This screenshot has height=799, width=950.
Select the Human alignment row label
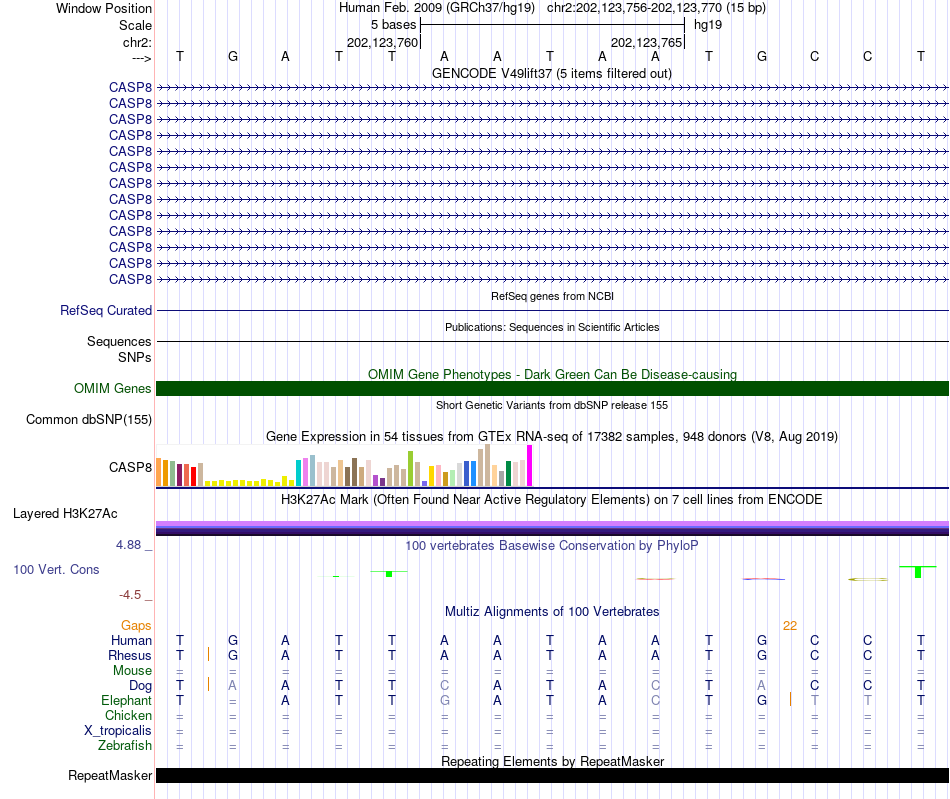click(131, 640)
